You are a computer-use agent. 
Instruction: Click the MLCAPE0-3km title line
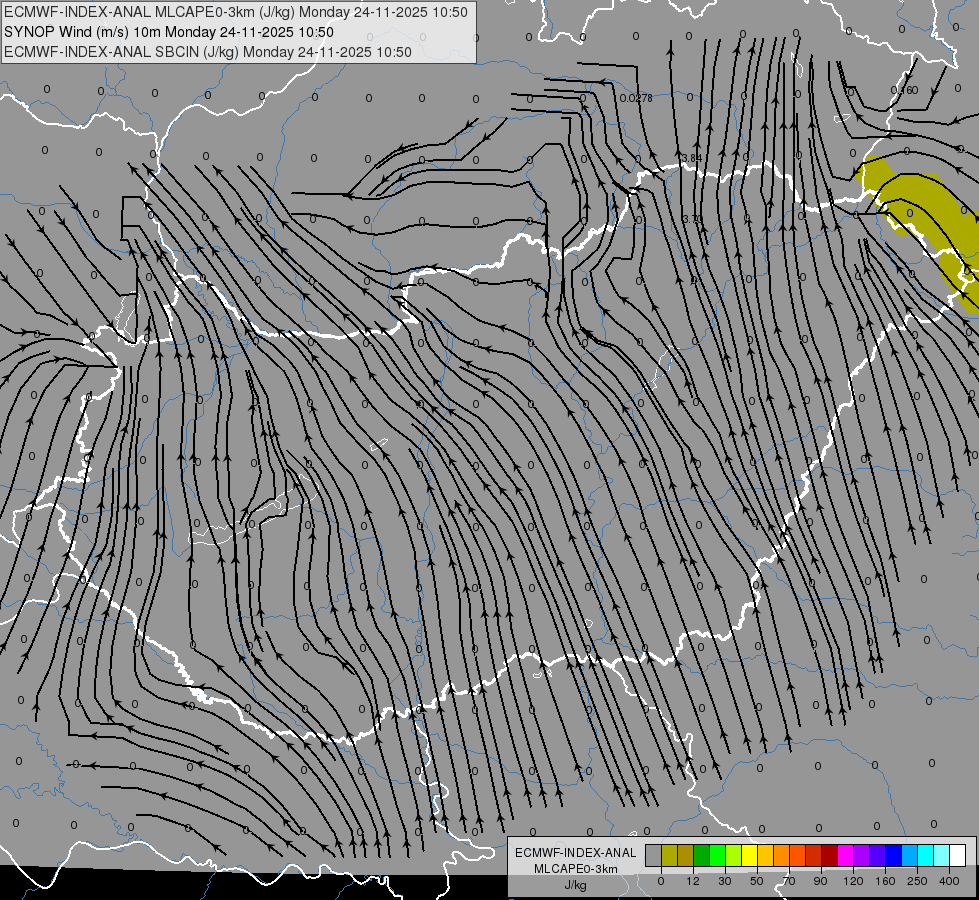click(x=236, y=12)
